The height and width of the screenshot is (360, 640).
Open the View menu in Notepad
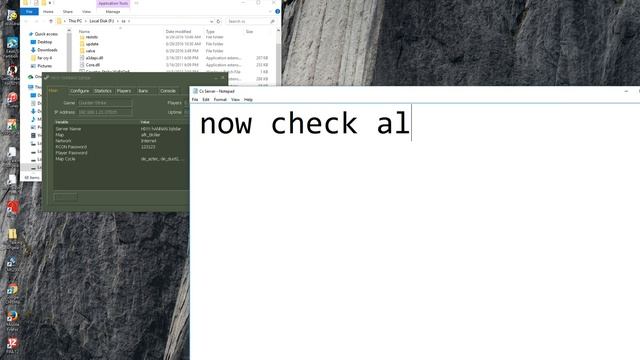coord(235,100)
